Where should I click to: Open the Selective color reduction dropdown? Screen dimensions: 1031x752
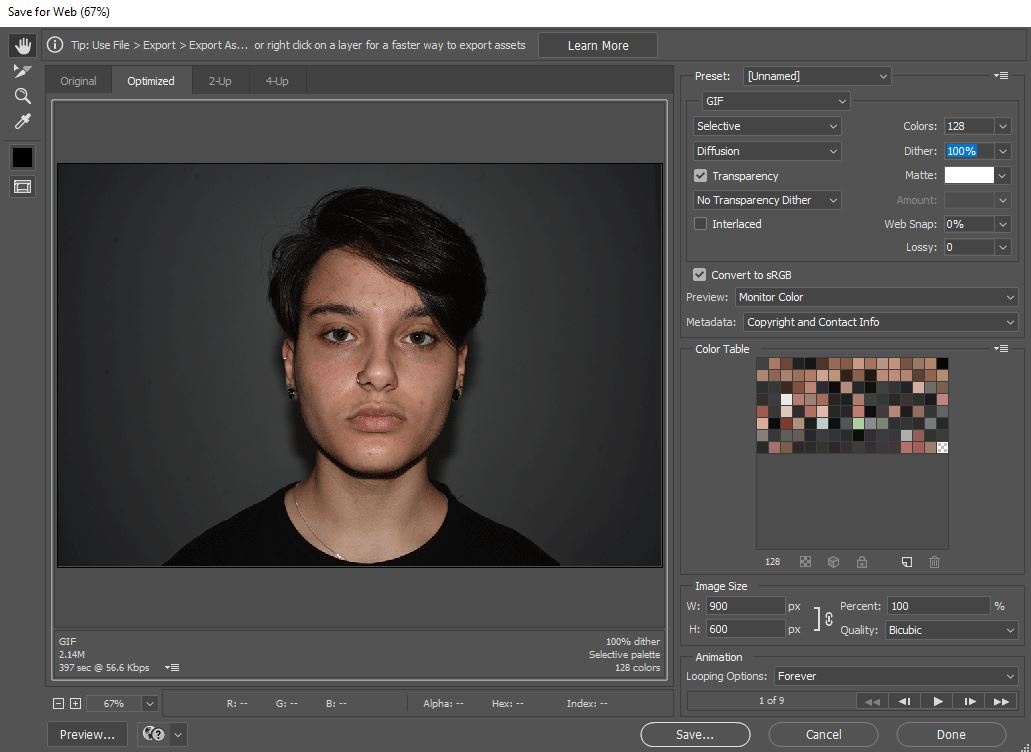pyautogui.click(x=767, y=126)
